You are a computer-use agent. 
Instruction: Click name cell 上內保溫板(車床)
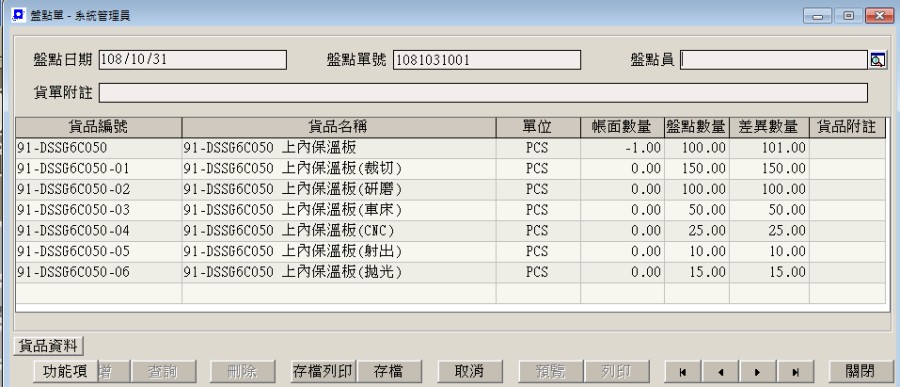click(x=339, y=210)
